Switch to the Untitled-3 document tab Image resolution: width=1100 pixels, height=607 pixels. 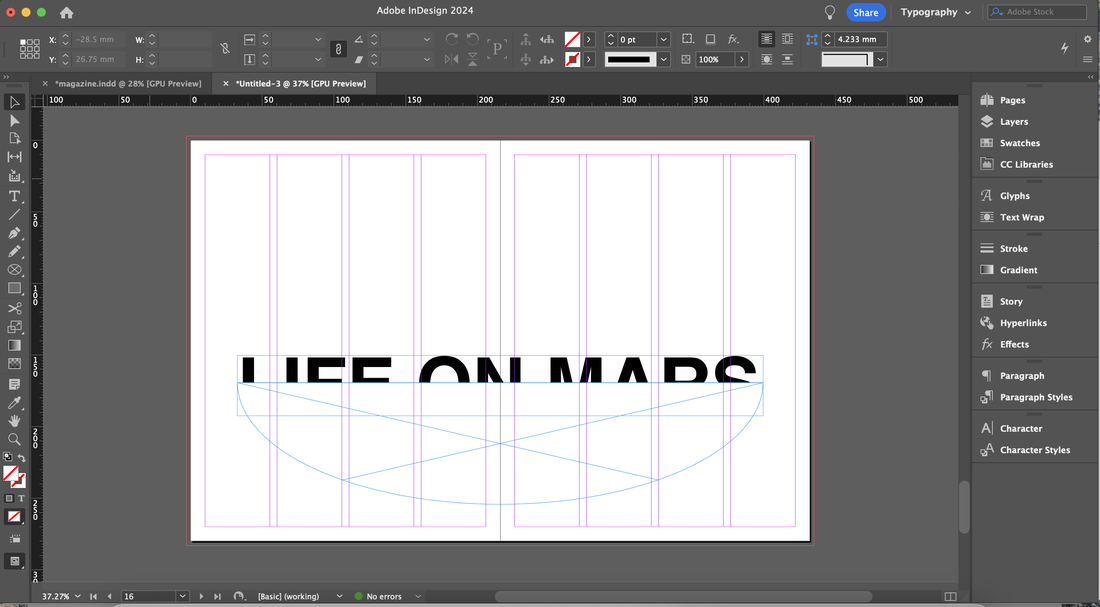(300, 84)
